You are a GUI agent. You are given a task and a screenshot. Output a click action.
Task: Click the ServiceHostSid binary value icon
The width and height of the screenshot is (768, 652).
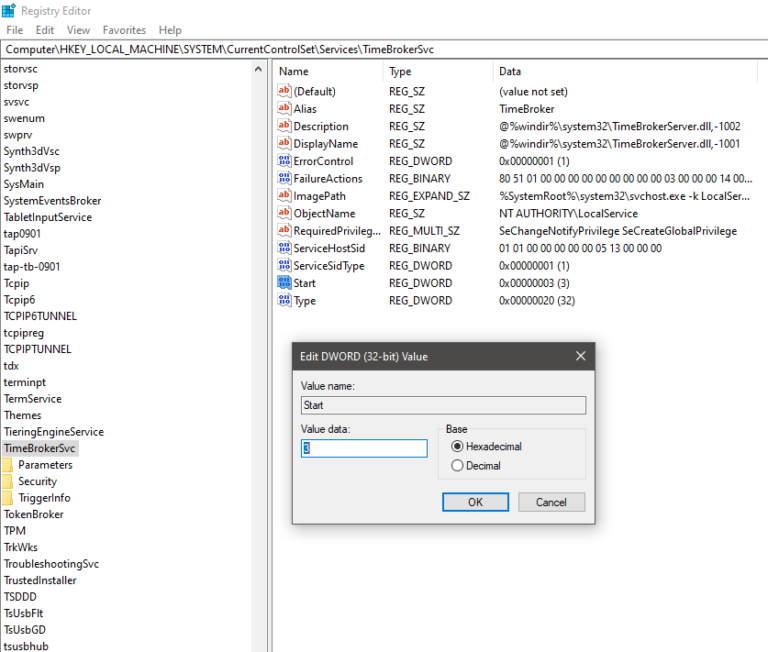(284, 248)
